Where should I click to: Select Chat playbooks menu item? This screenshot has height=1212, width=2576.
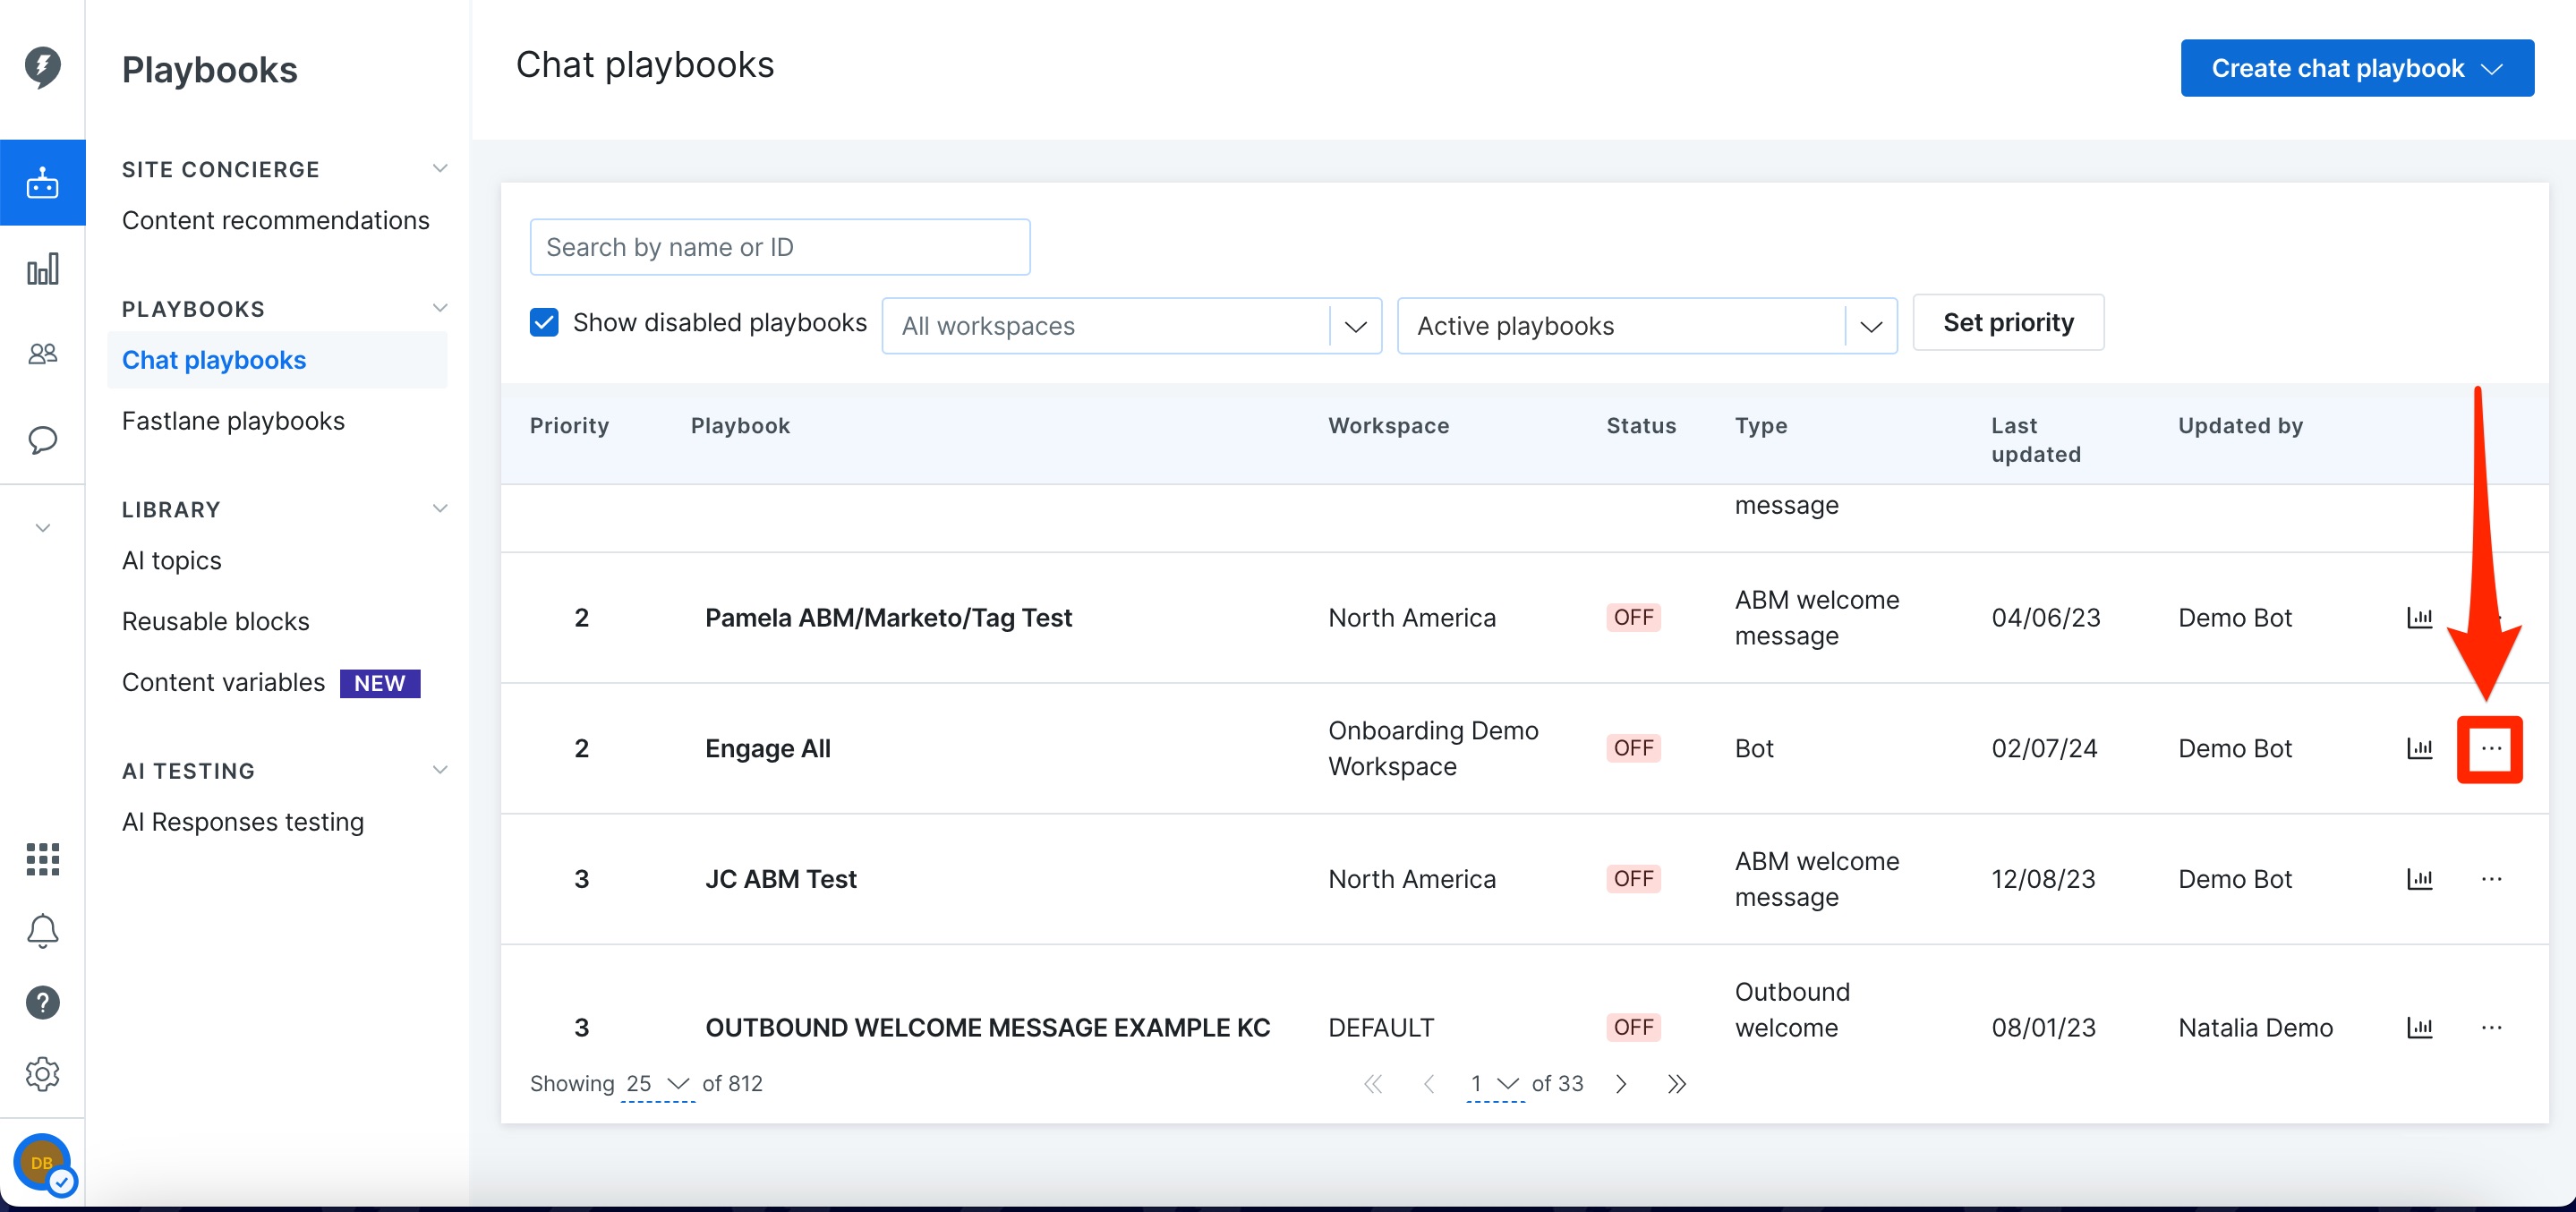[277, 360]
